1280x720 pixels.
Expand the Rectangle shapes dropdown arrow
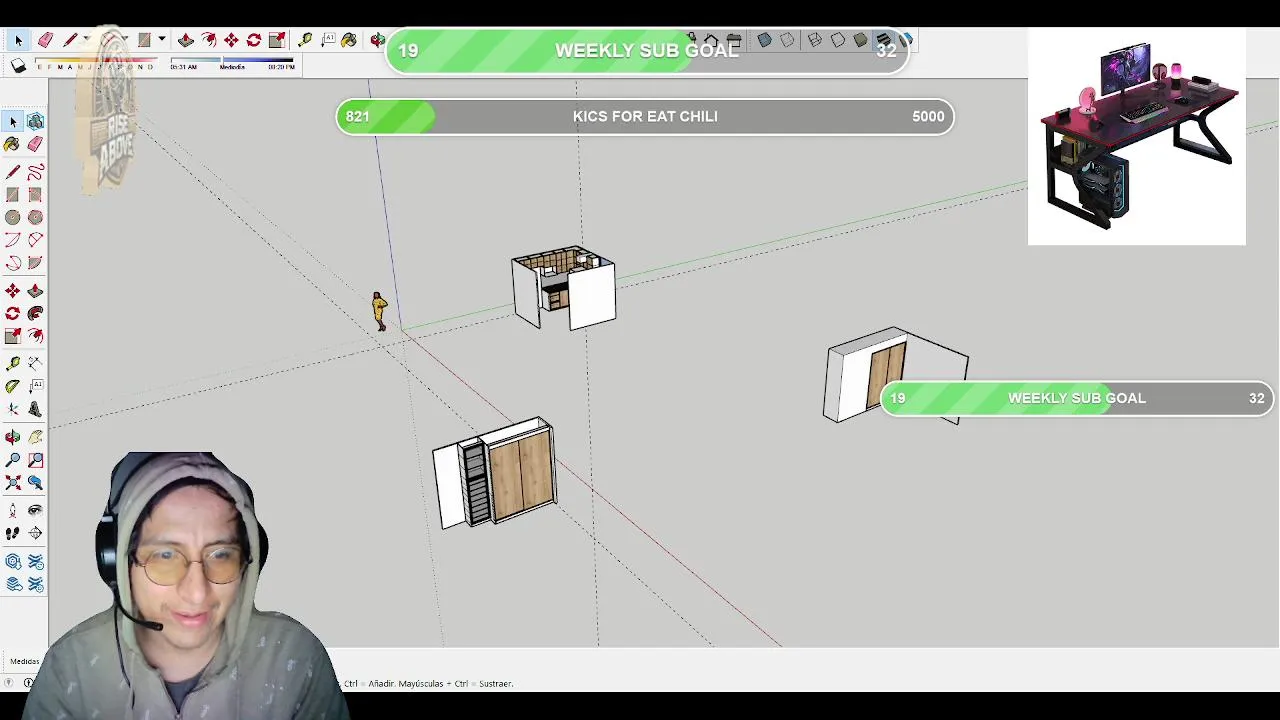tap(161, 40)
